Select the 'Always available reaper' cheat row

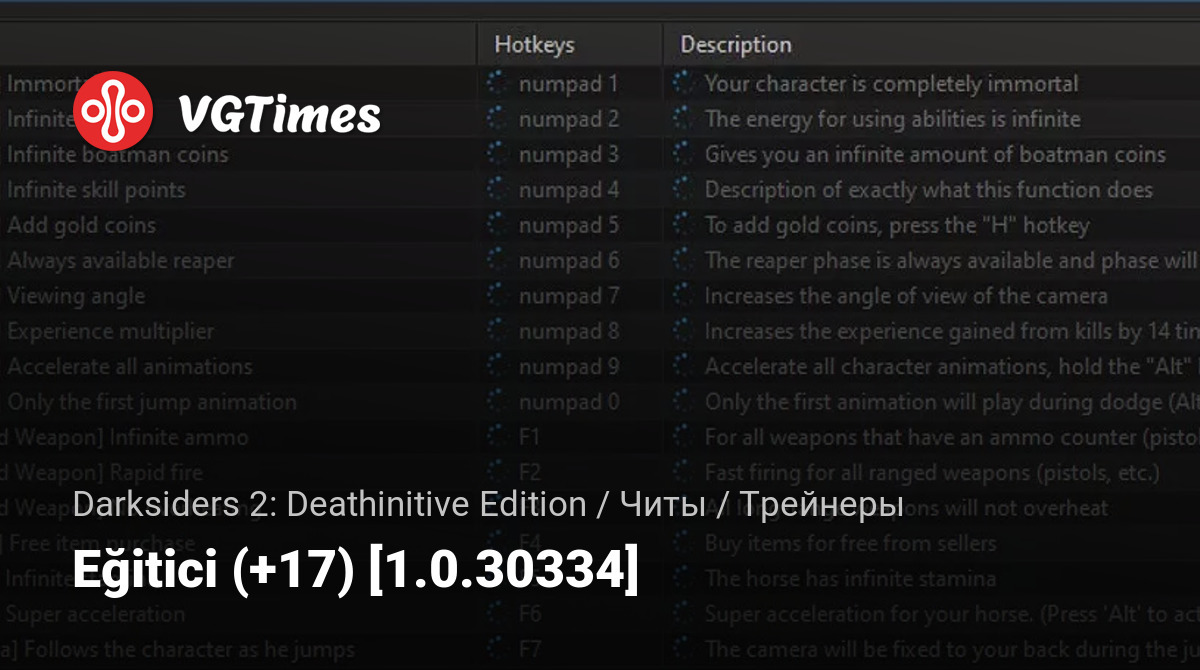click(121, 261)
